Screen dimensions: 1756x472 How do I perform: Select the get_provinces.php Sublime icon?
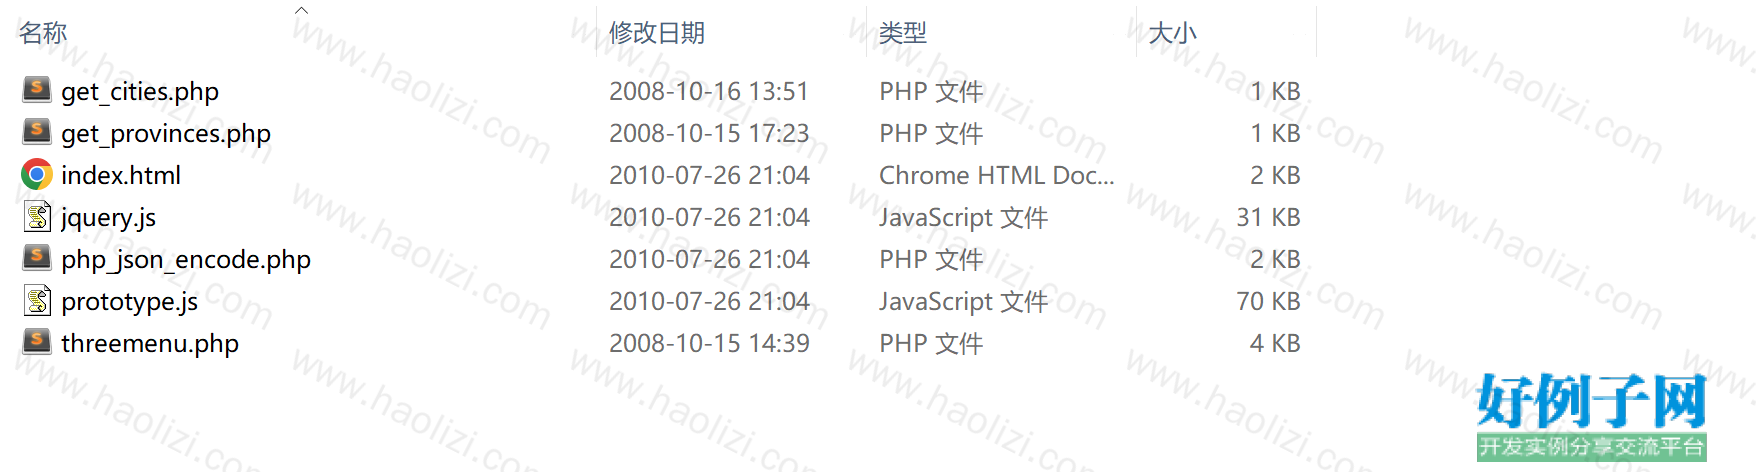(37, 132)
